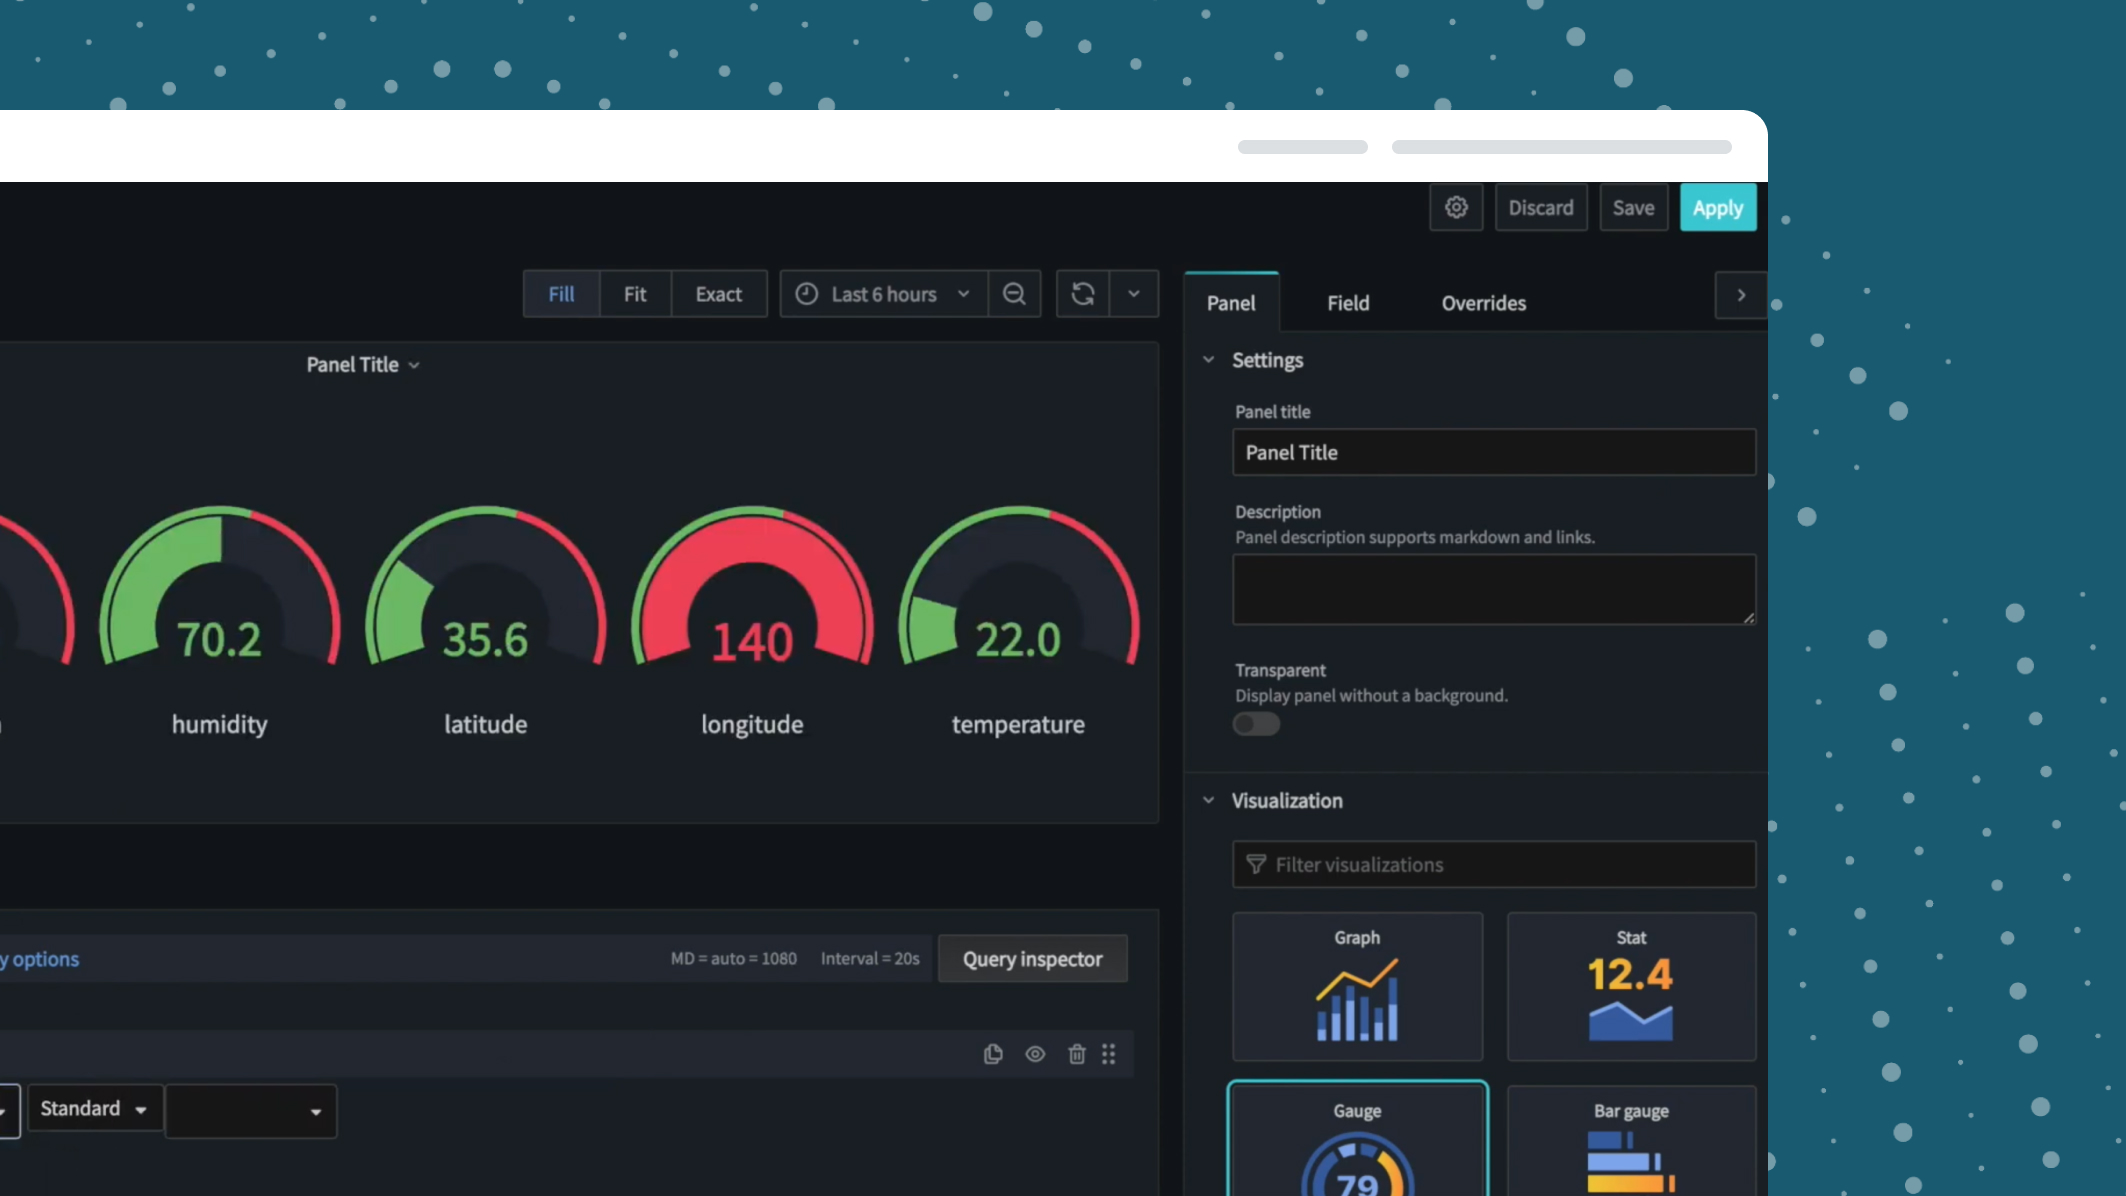Click the refresh dashboard icon
This screenshot has width=2126, height=1196.
coord(1083,294)
